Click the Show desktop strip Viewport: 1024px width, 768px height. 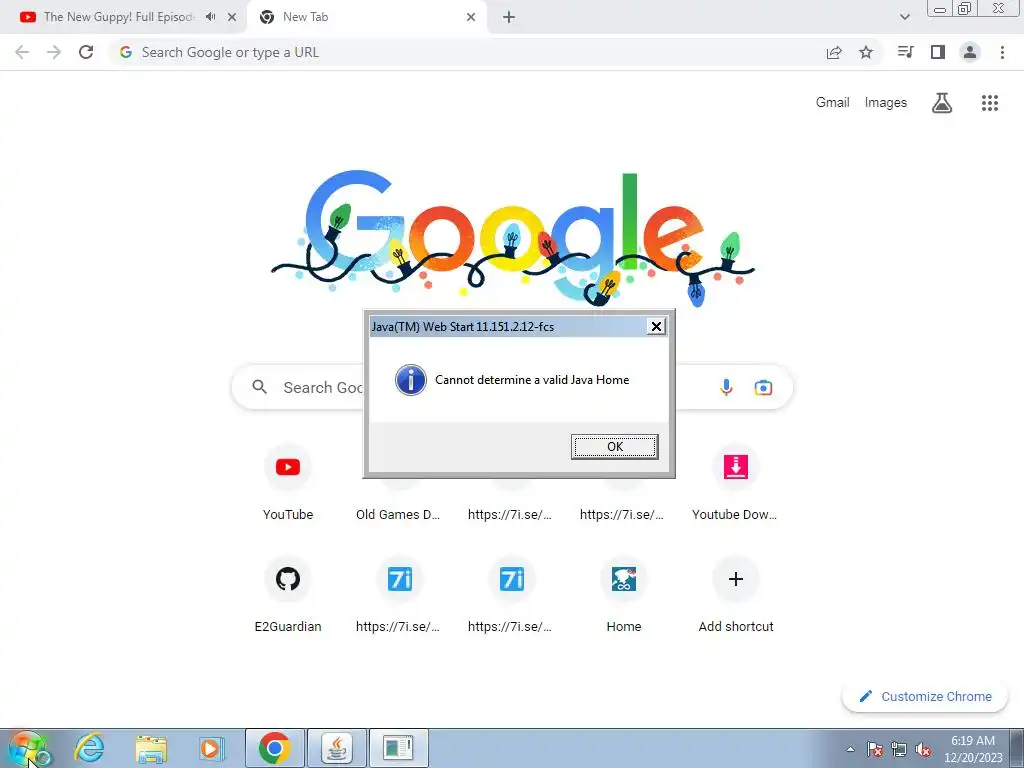(1017, 748)
